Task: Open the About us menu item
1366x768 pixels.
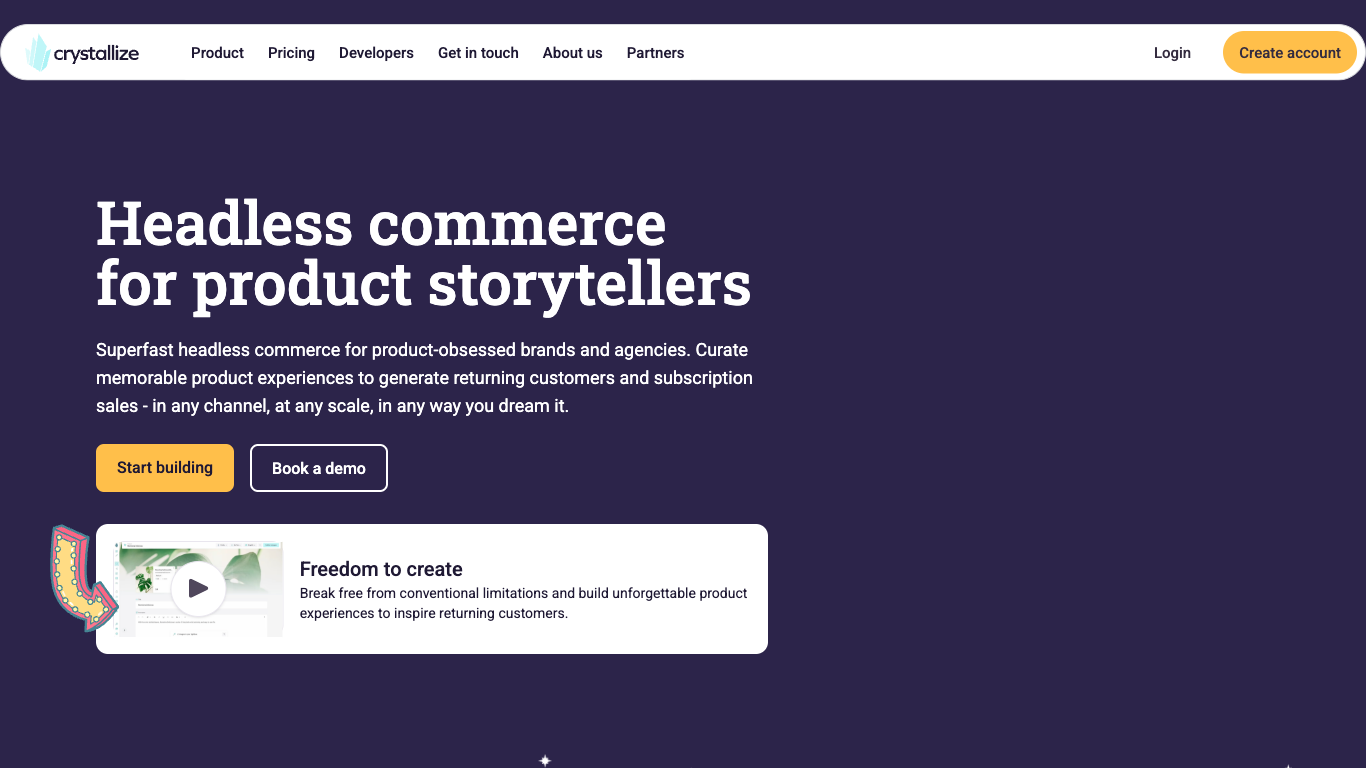Action: 572,53
